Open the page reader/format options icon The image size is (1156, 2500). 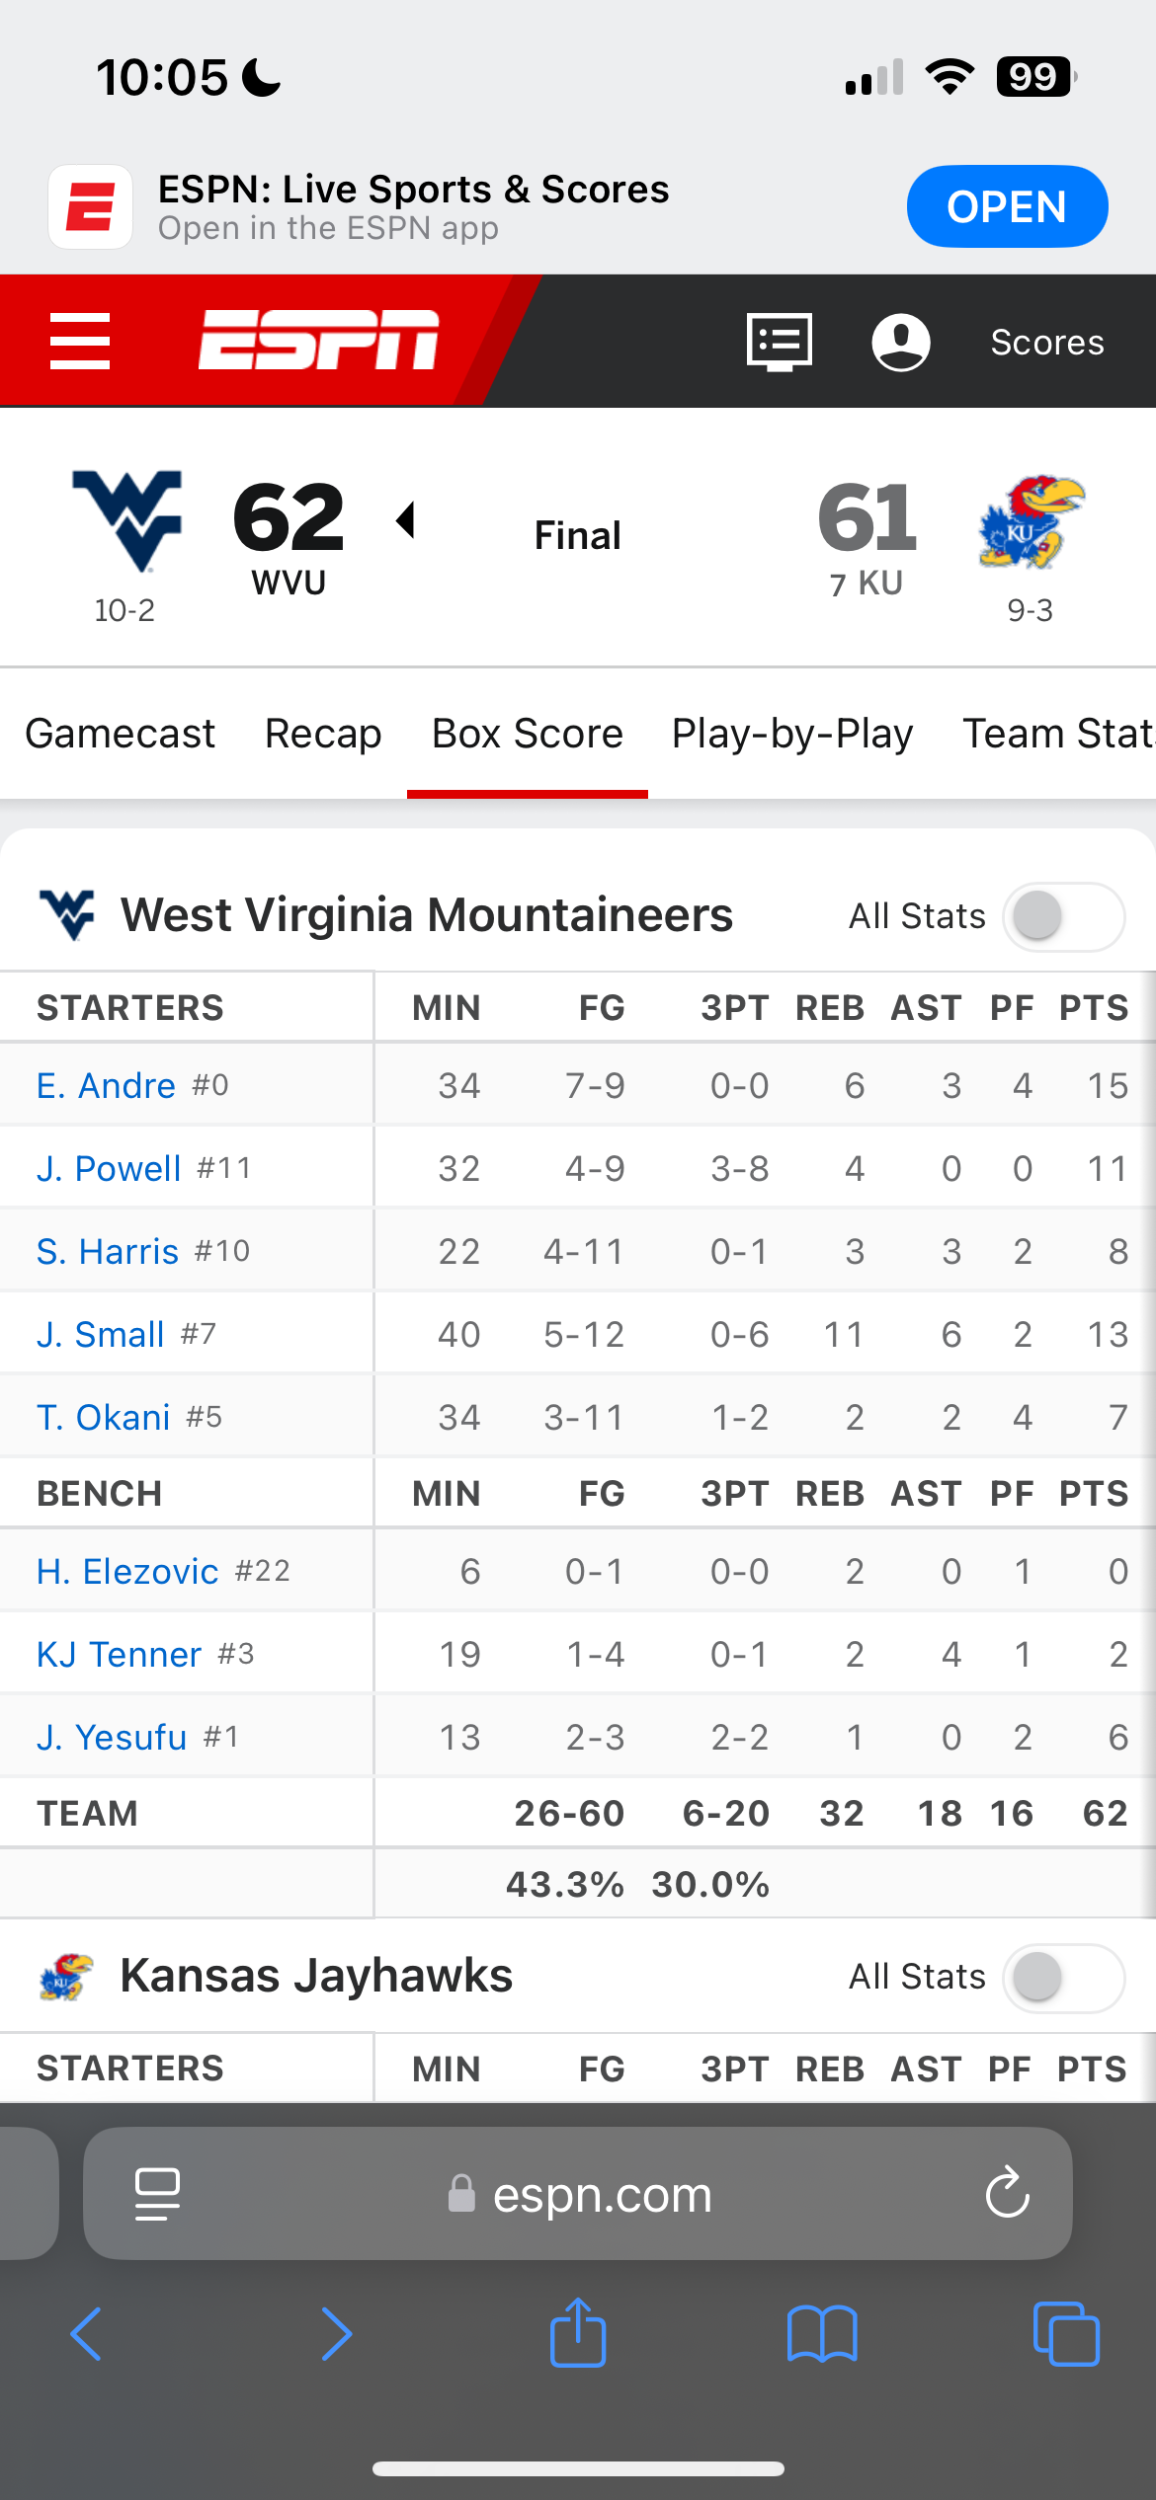click(x=157, y=2194)
